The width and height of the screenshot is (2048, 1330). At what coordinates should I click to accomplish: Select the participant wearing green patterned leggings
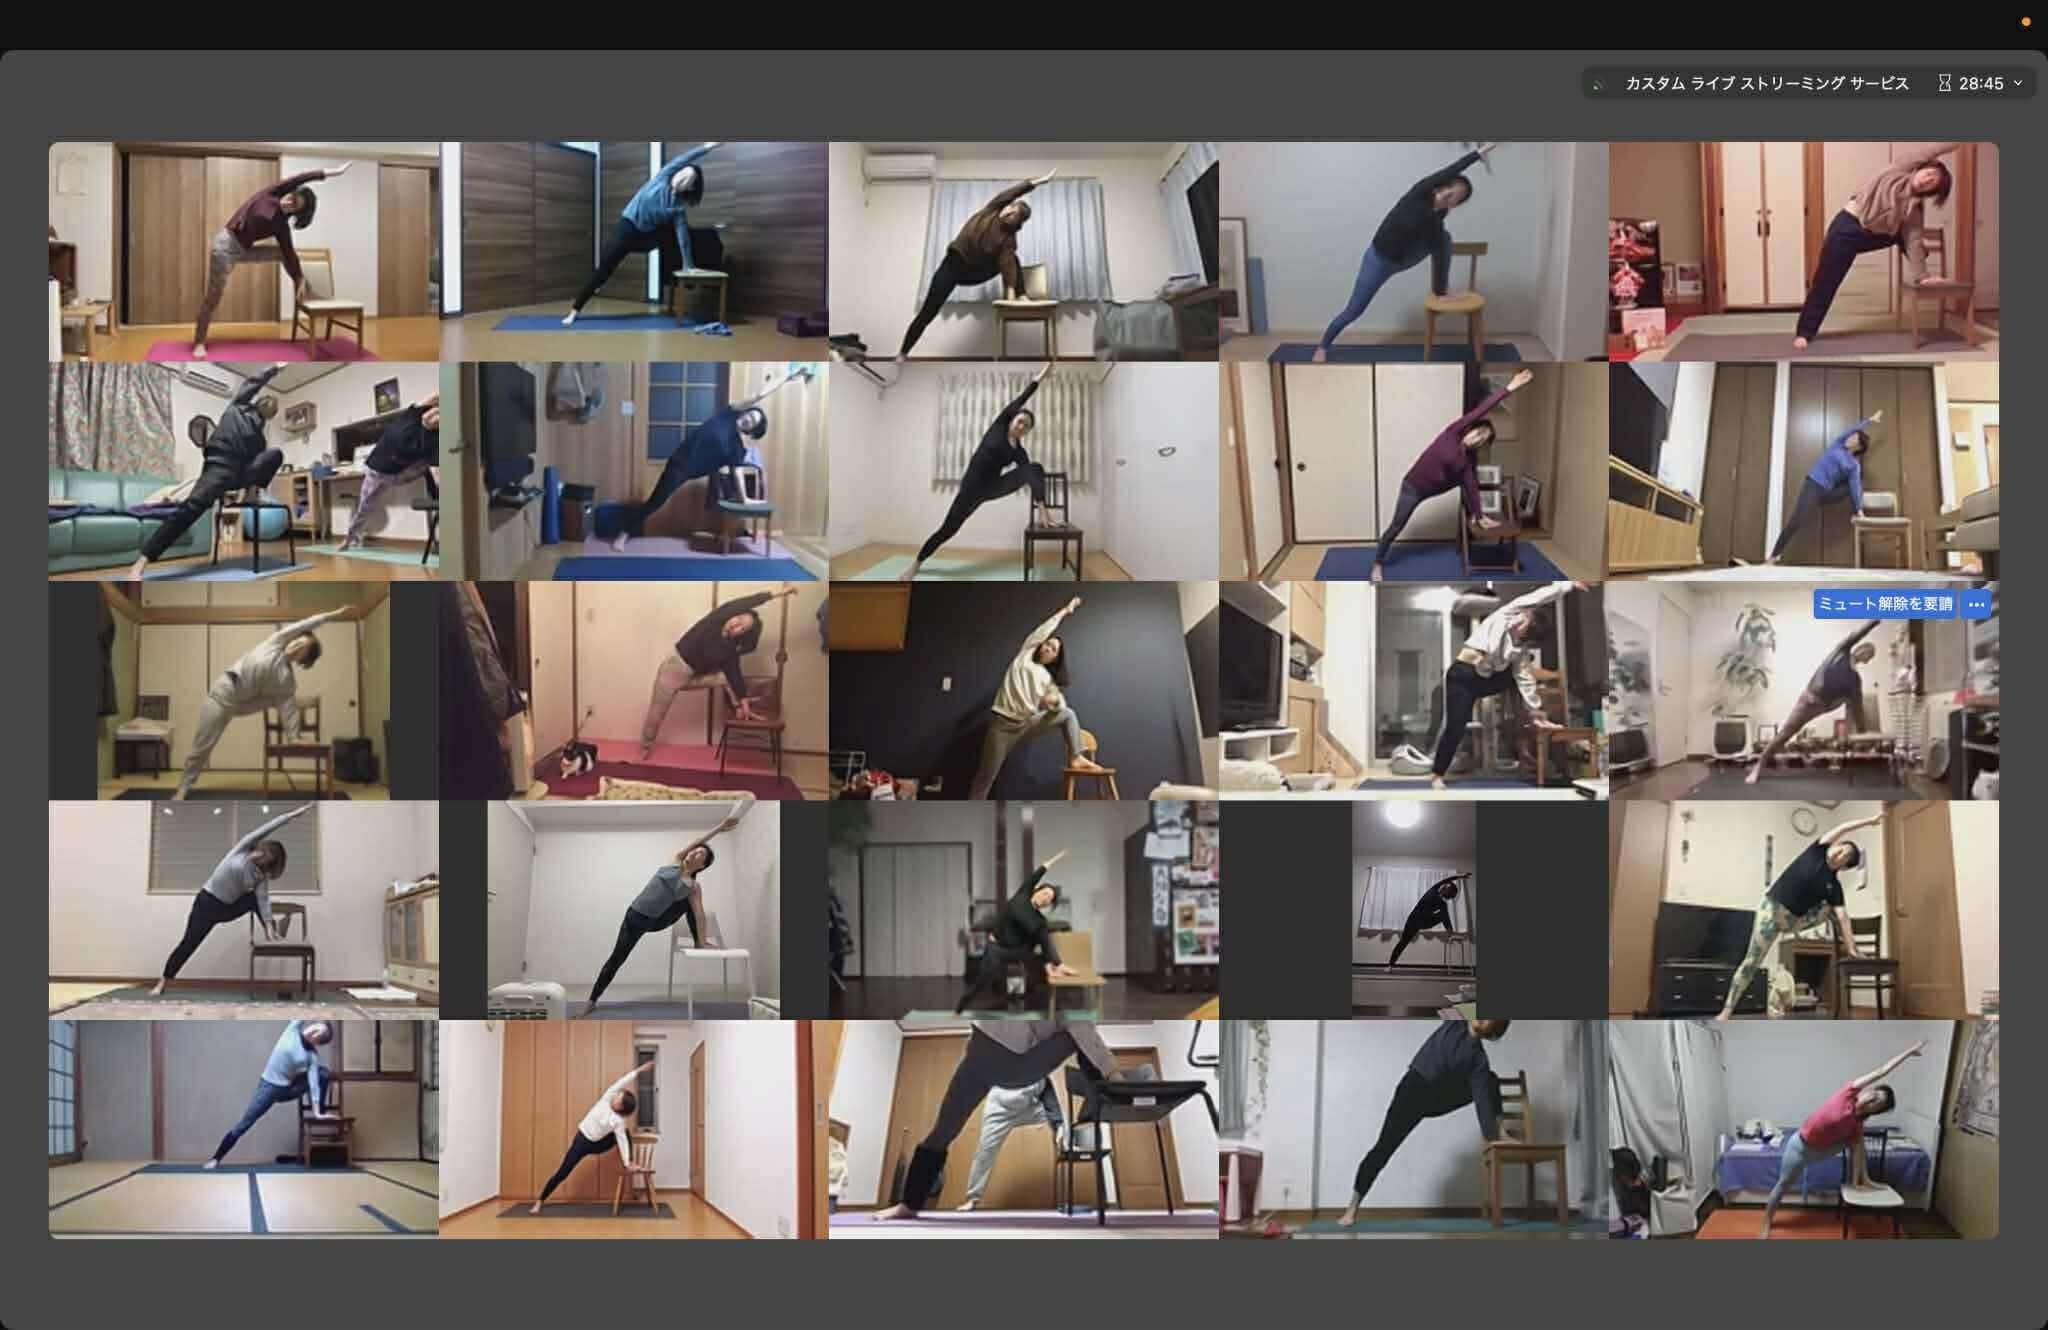coord(1803,910)
